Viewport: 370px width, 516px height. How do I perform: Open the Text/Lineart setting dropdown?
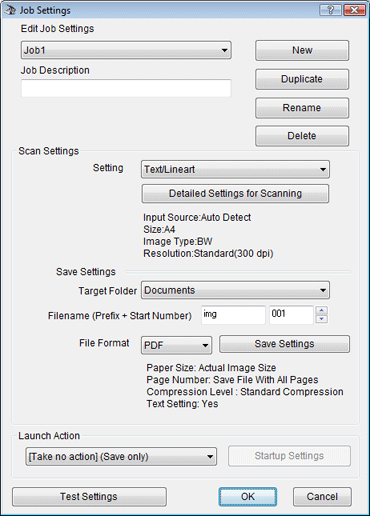tap(235, 169)
